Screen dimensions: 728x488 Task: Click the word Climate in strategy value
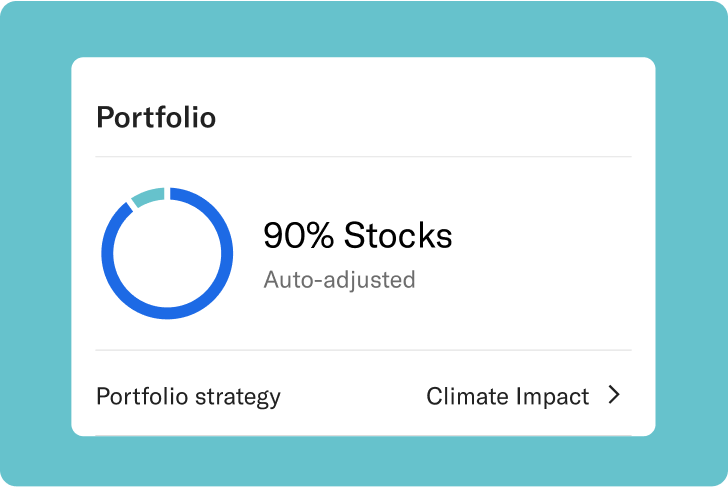tap(467, 396)
